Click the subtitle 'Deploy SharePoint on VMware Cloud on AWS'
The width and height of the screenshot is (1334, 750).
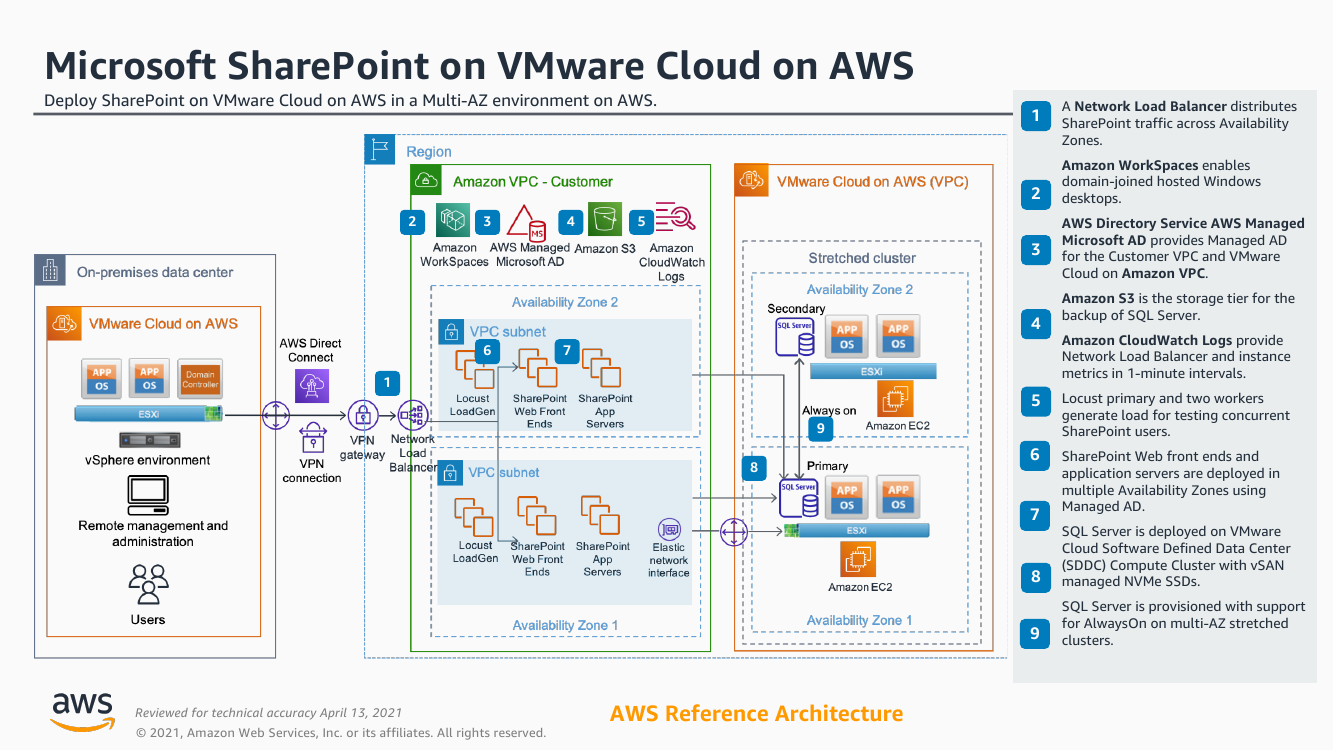(350, 101)
